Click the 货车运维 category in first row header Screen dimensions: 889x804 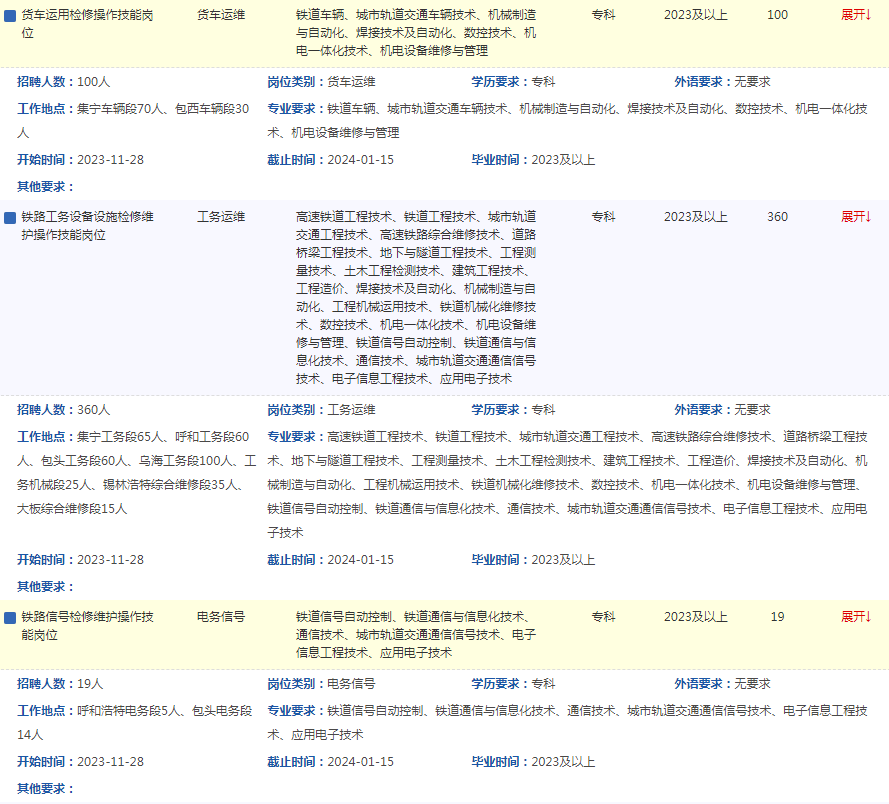[x=221, y=16]
